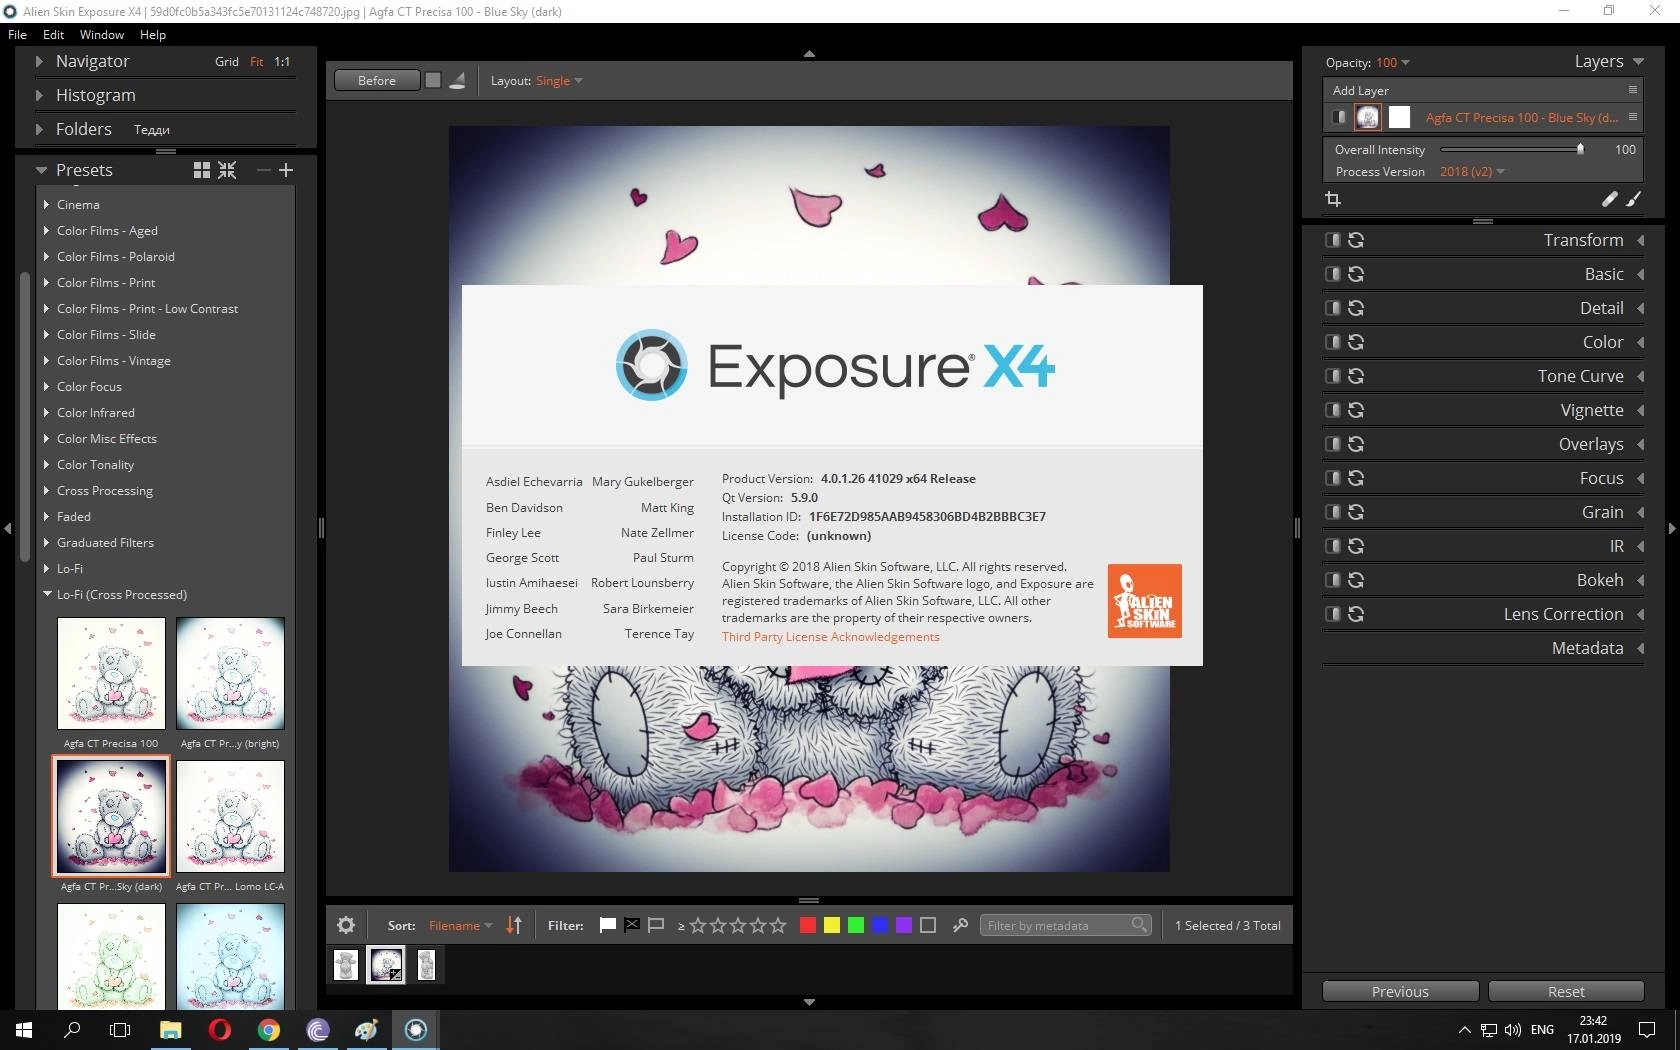Open Third Party License Acknowledgements link
The width and height of the screenshot is (1680, 1050).
[831, 636]
